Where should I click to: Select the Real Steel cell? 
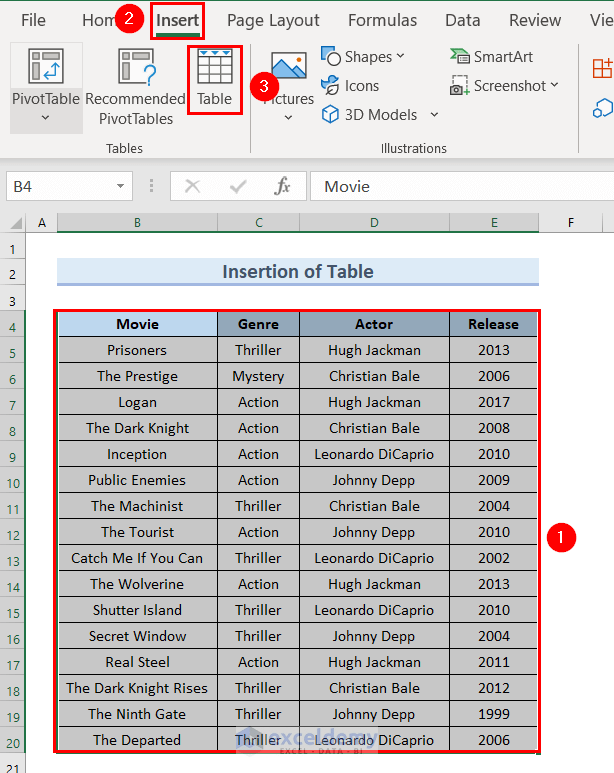[138, 662]
